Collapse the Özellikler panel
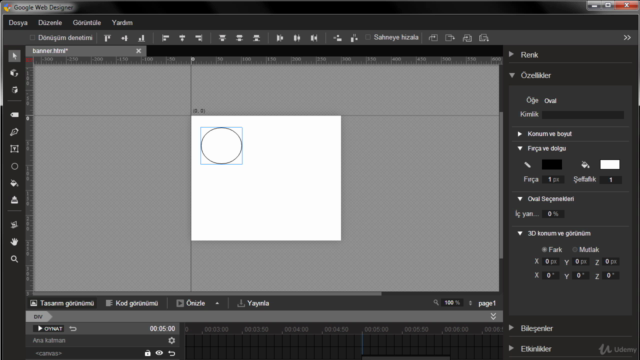 (x=512, y=75)
